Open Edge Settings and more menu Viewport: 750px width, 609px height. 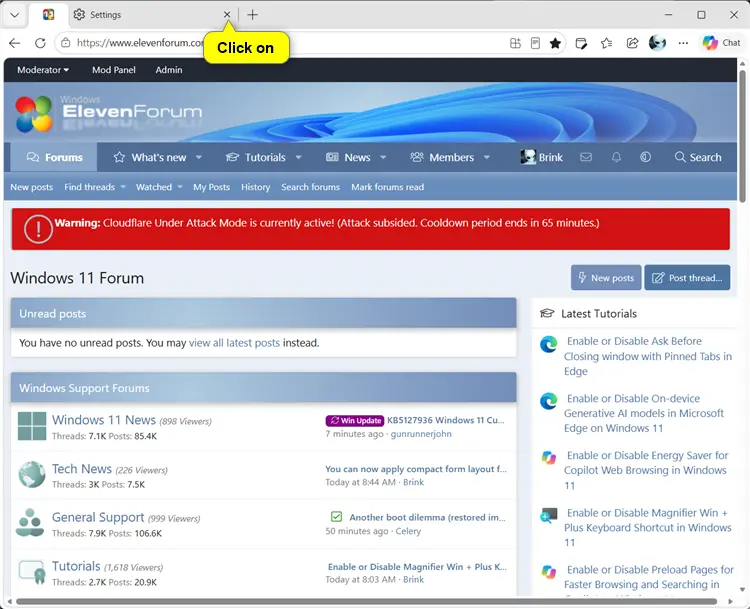[x=683, y=44]
